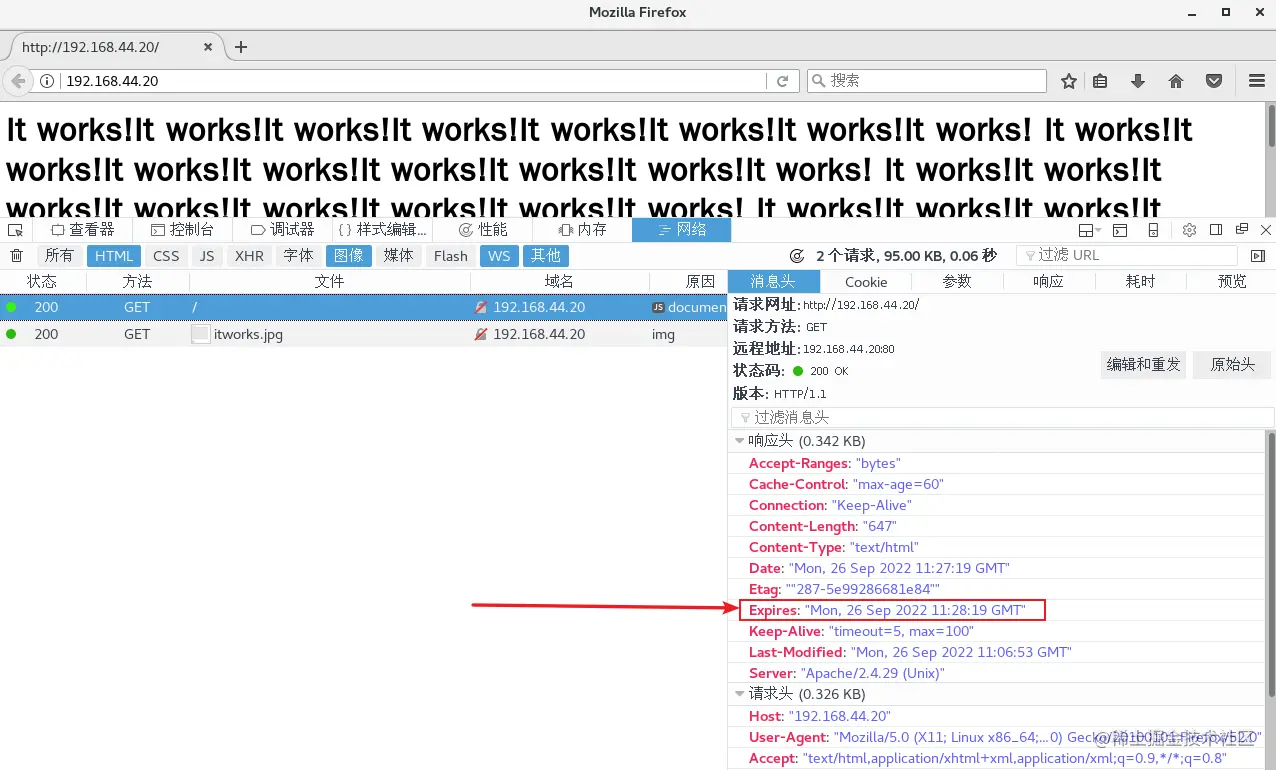1276x770 pixels.
Task: Toggle the 媒体 request filter
Action: 399,256
